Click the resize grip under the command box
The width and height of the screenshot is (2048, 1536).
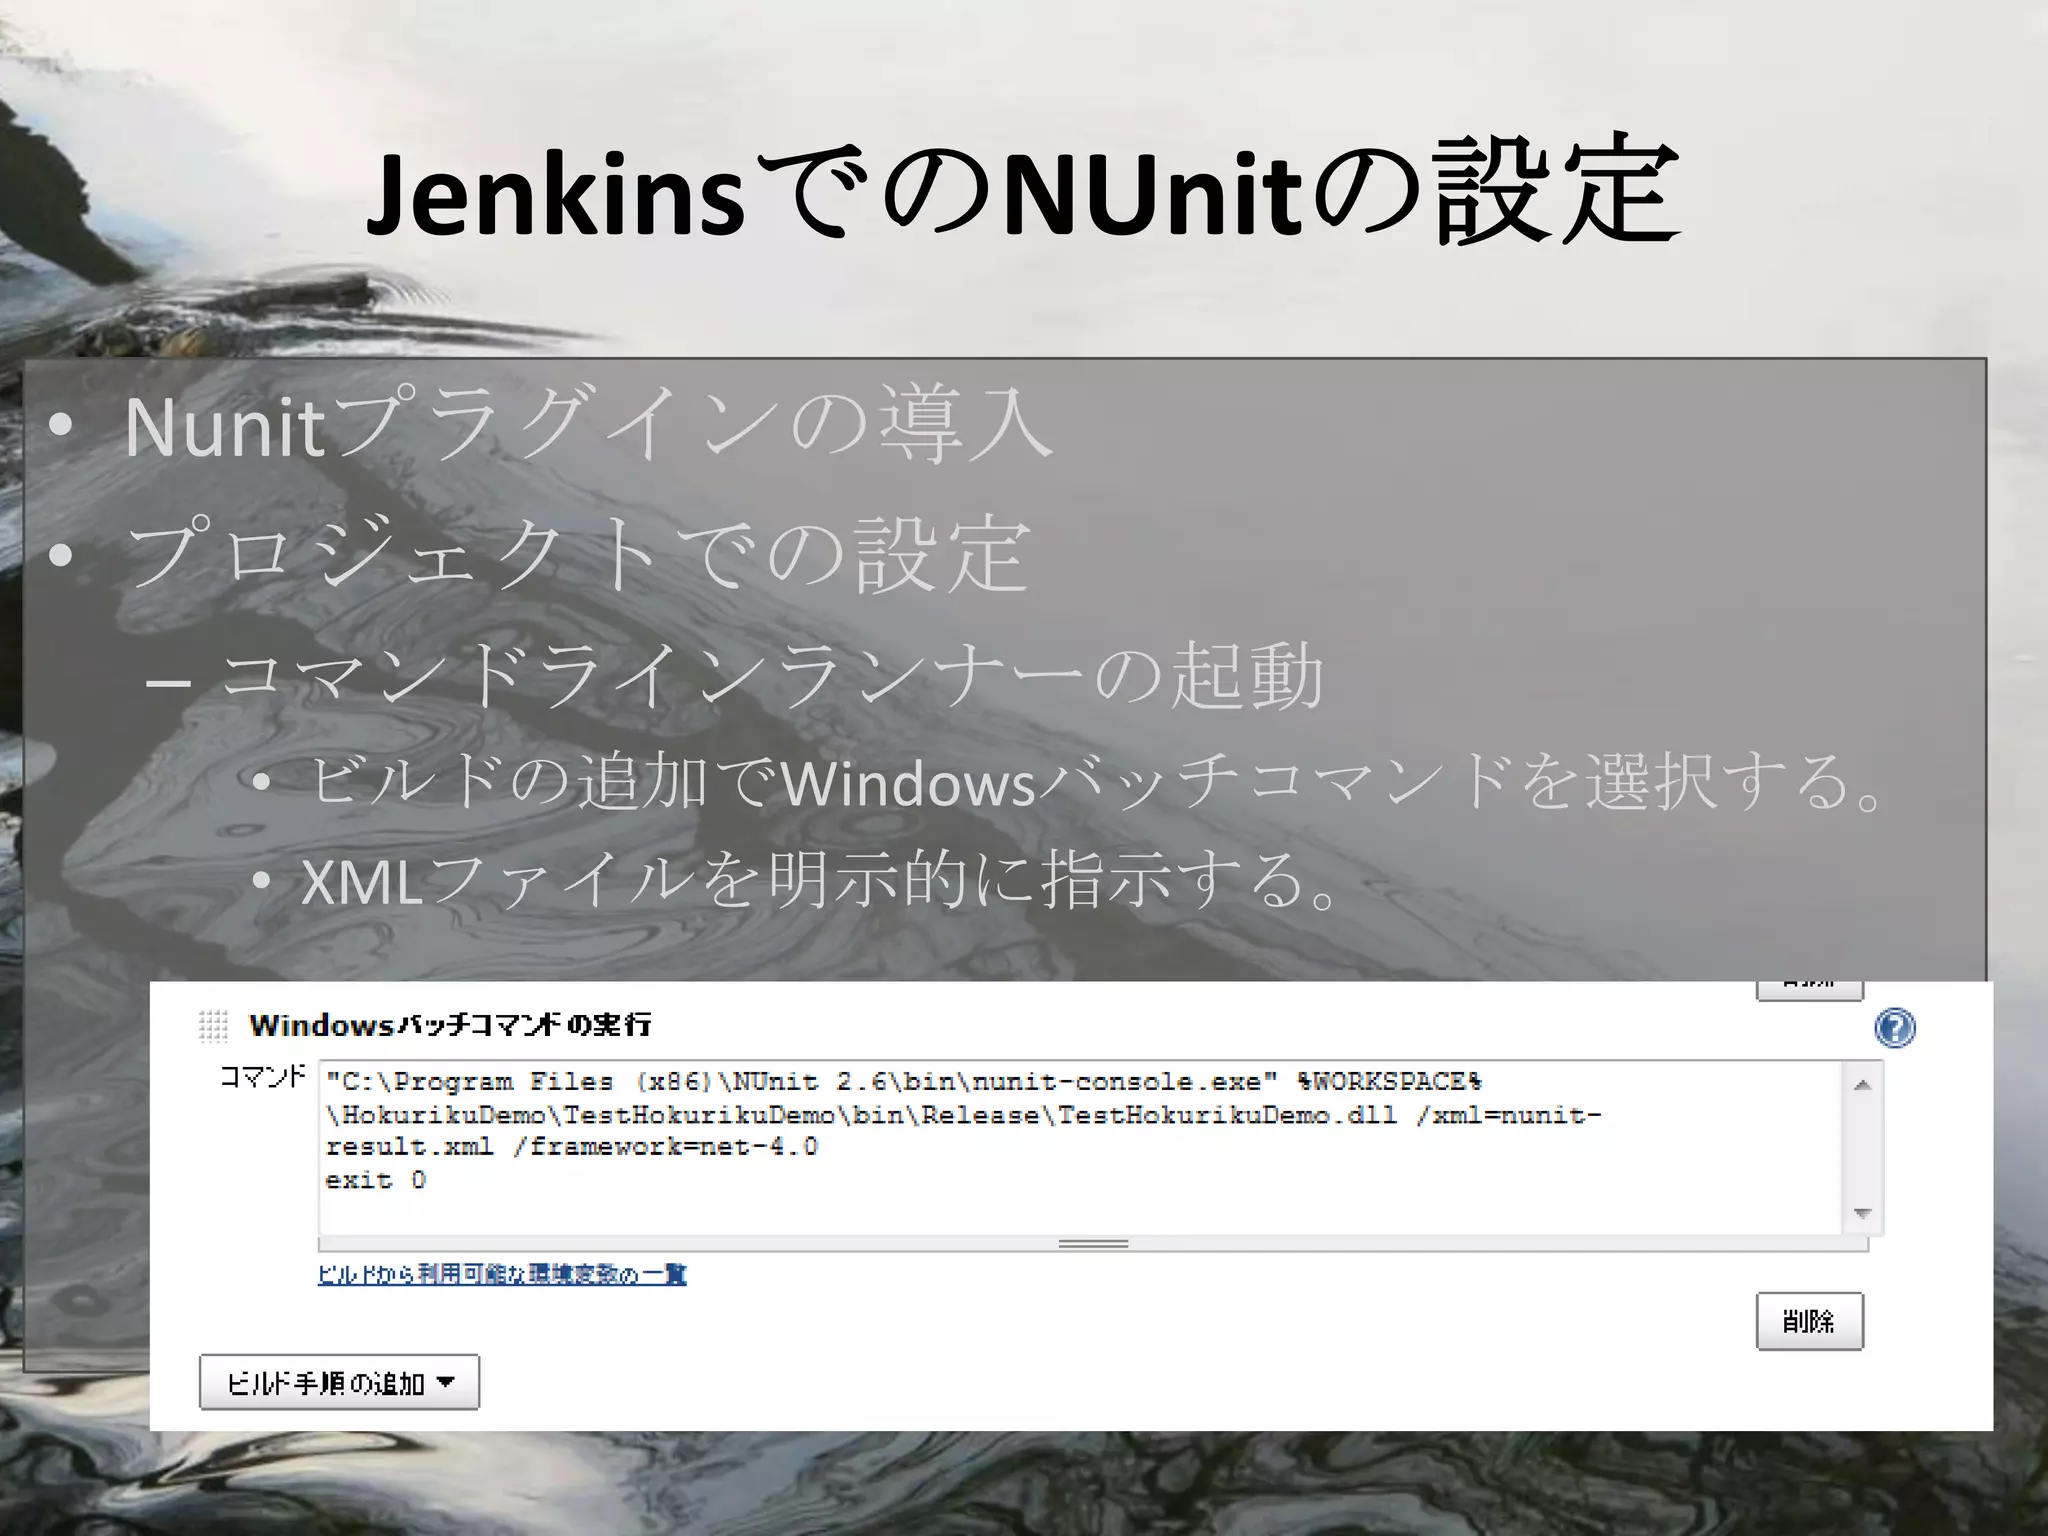[x=1093, y=1244]
